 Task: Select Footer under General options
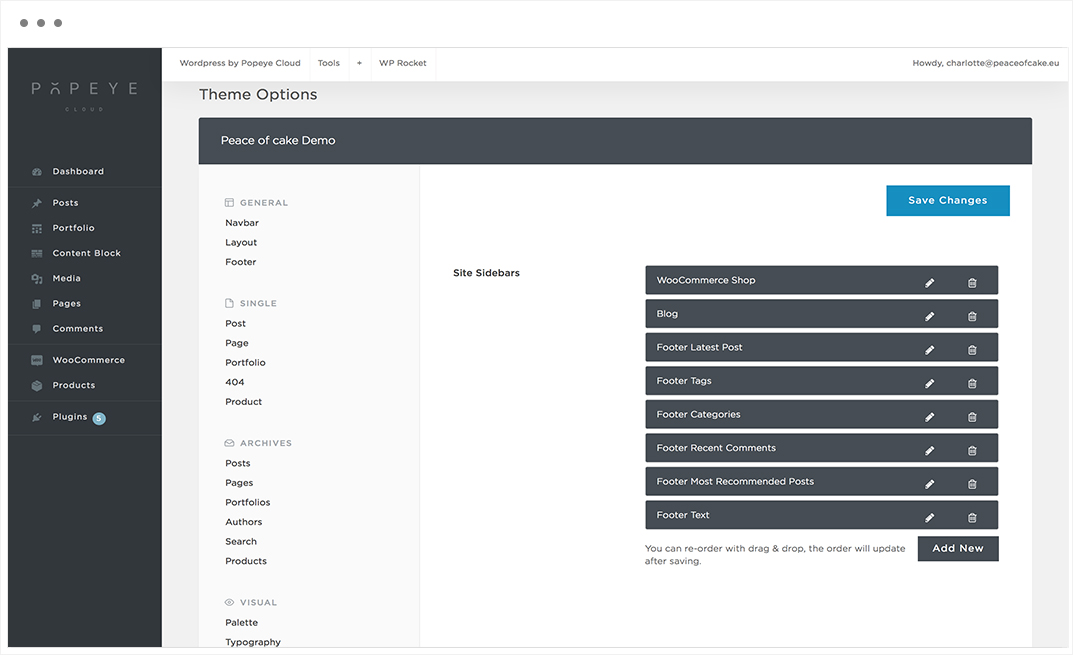(x=241, y=262)
